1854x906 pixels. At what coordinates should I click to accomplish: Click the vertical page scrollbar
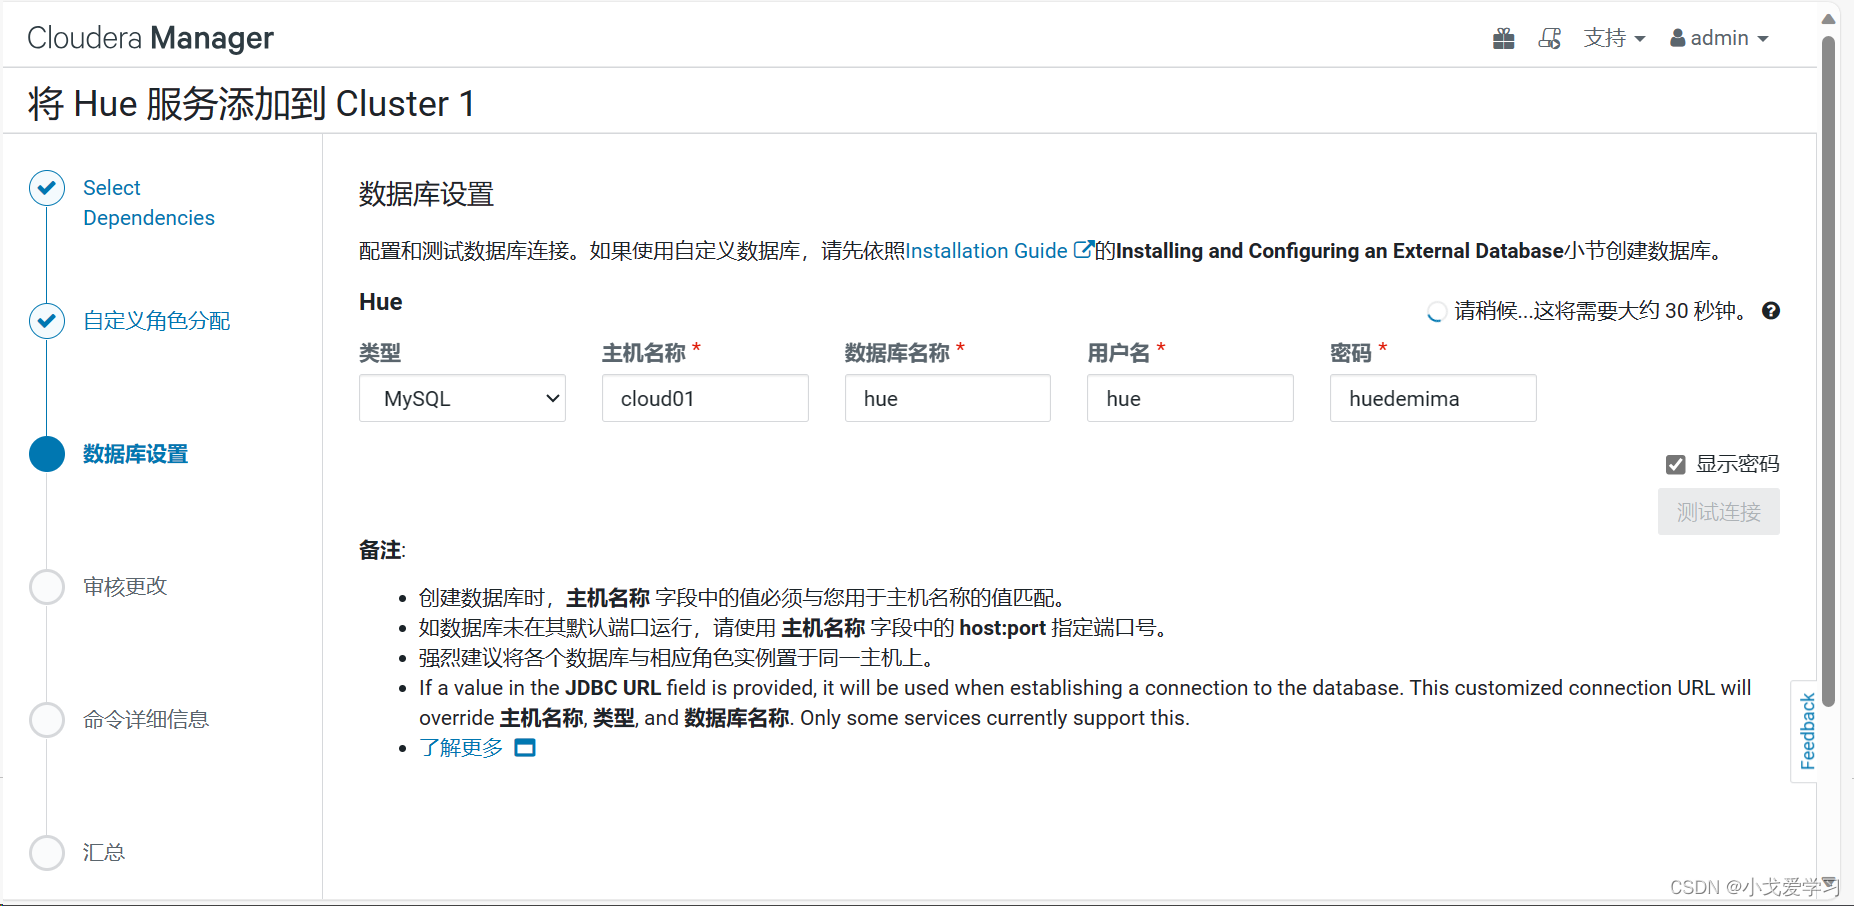tap(1829, 370)
